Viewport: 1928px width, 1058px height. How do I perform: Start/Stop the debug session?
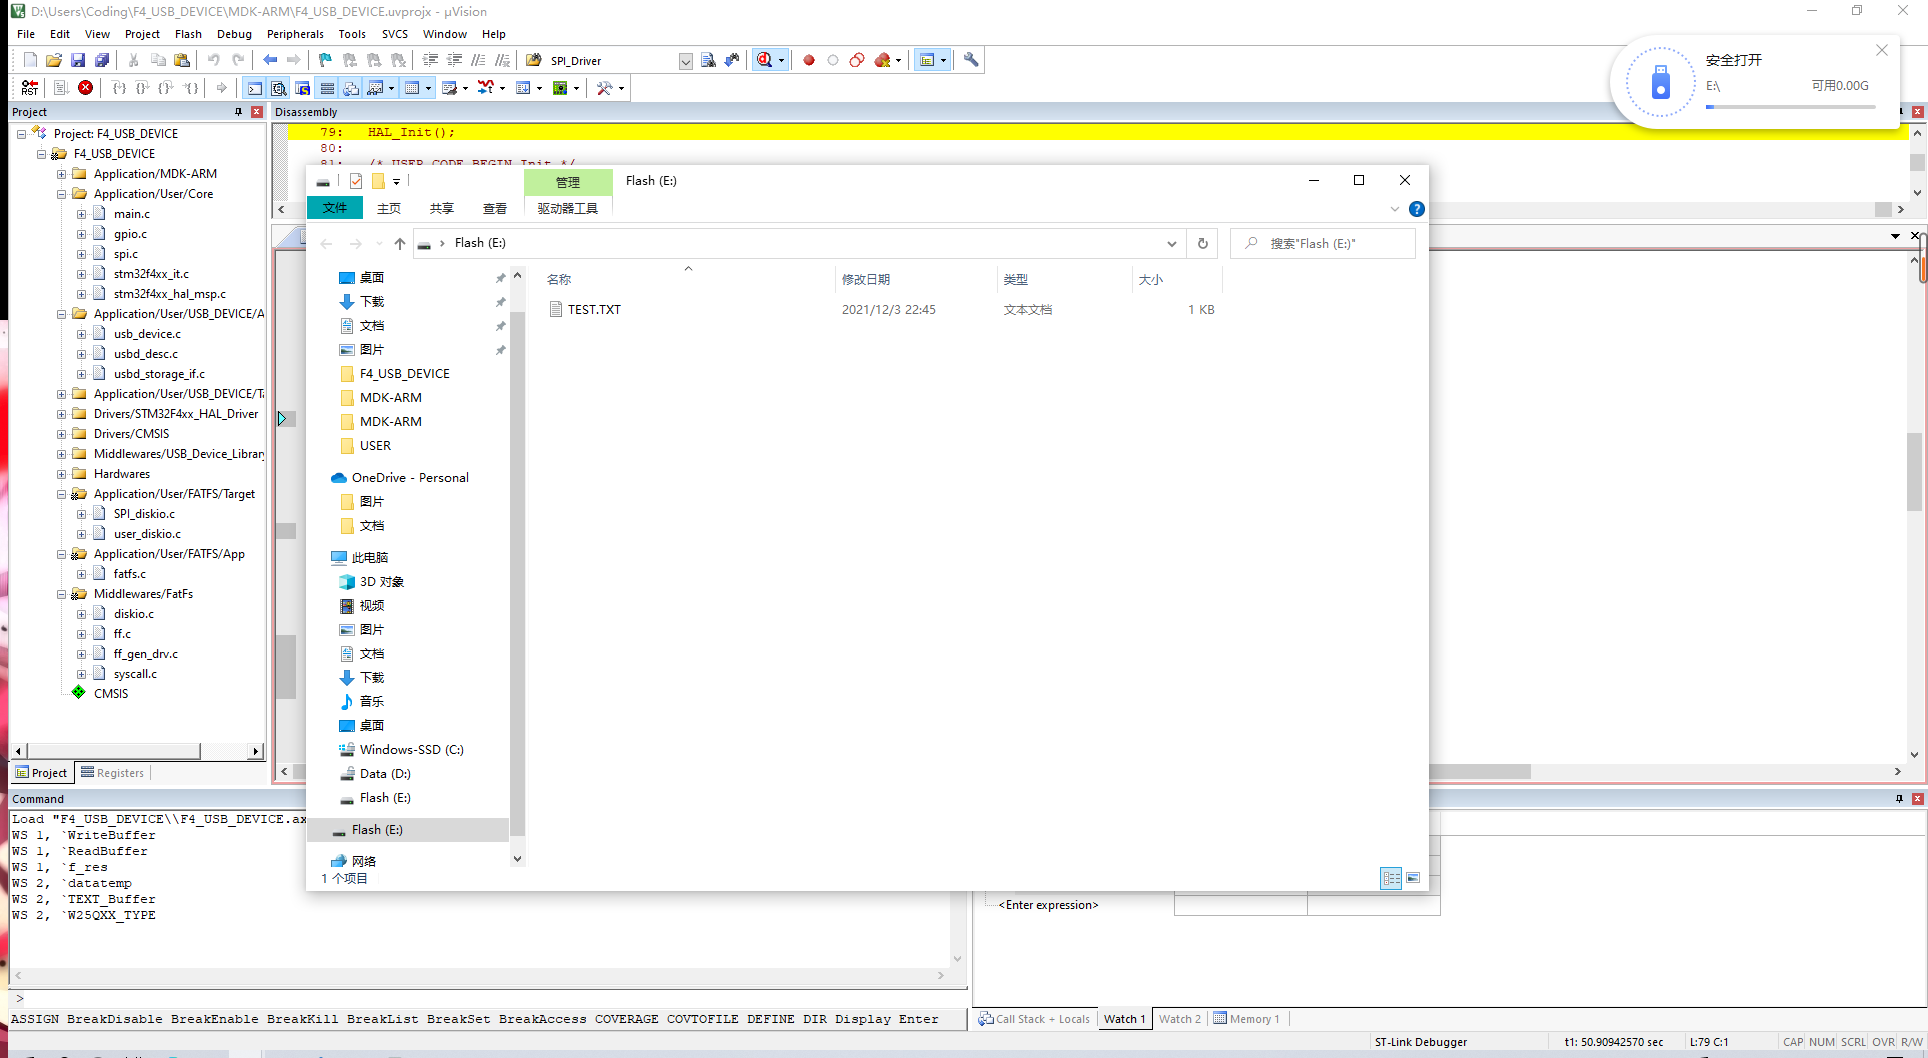(765, 60)
